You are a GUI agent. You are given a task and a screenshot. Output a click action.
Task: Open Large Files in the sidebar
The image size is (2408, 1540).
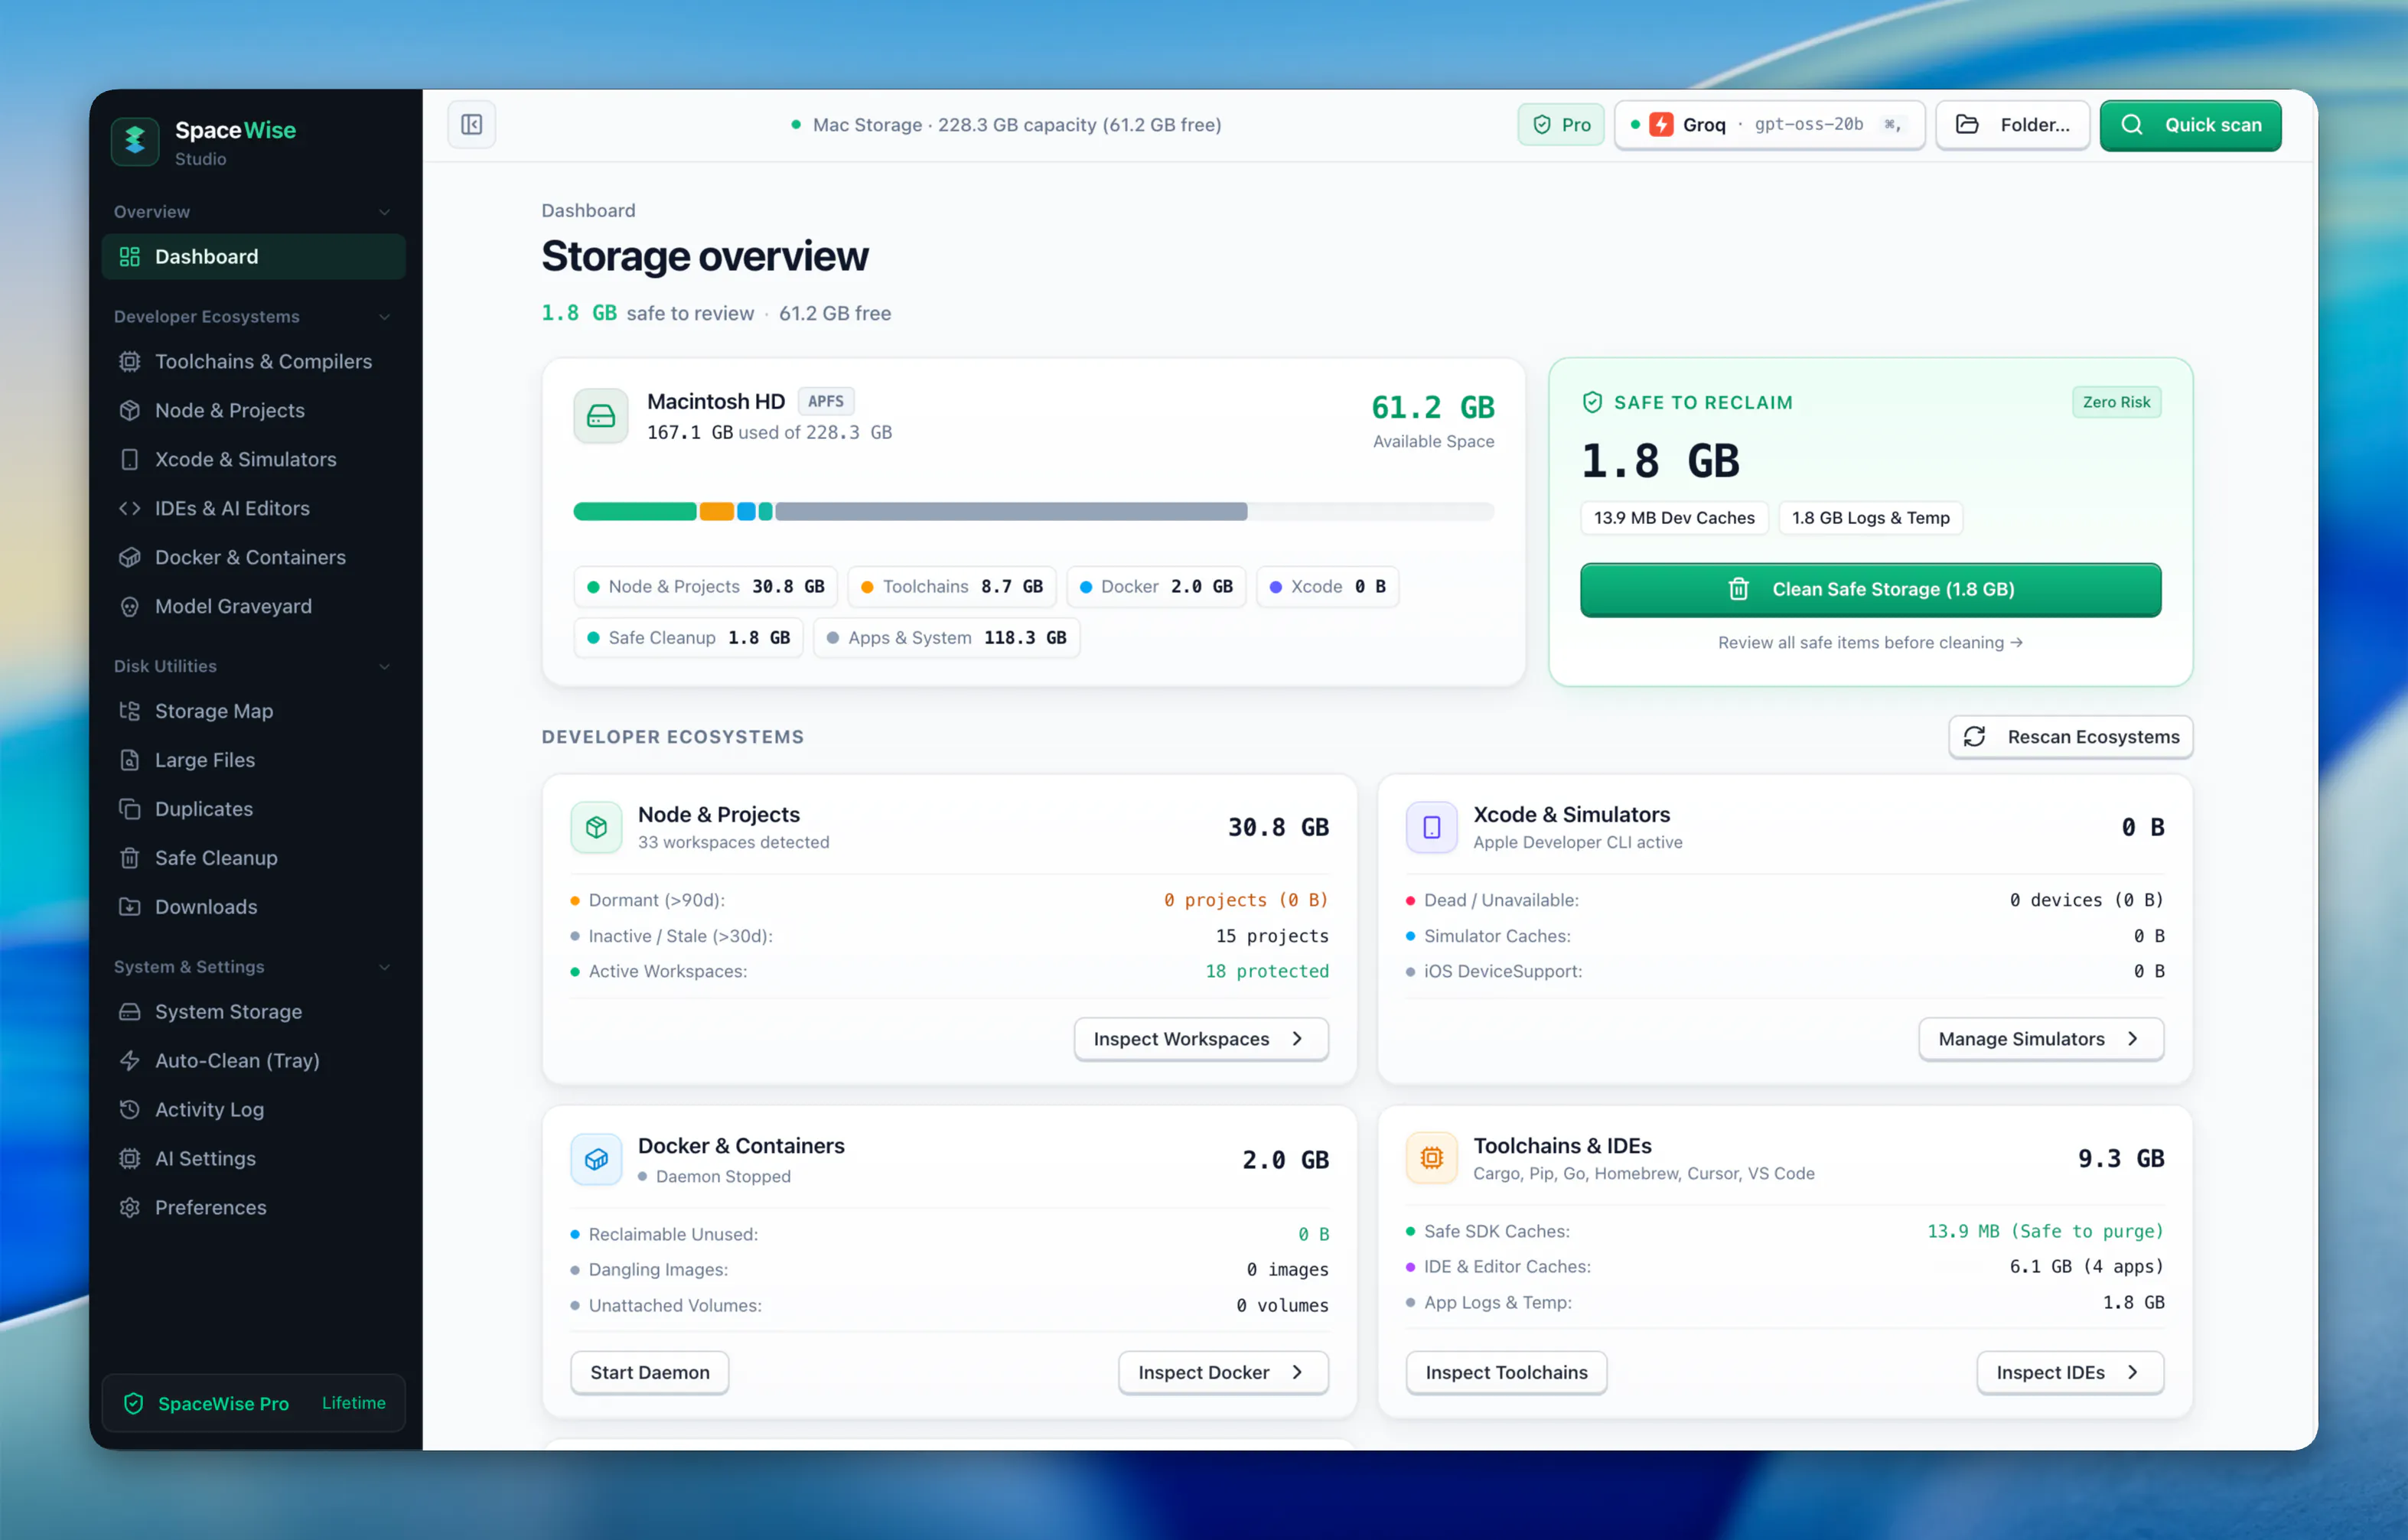coord(253,759)
